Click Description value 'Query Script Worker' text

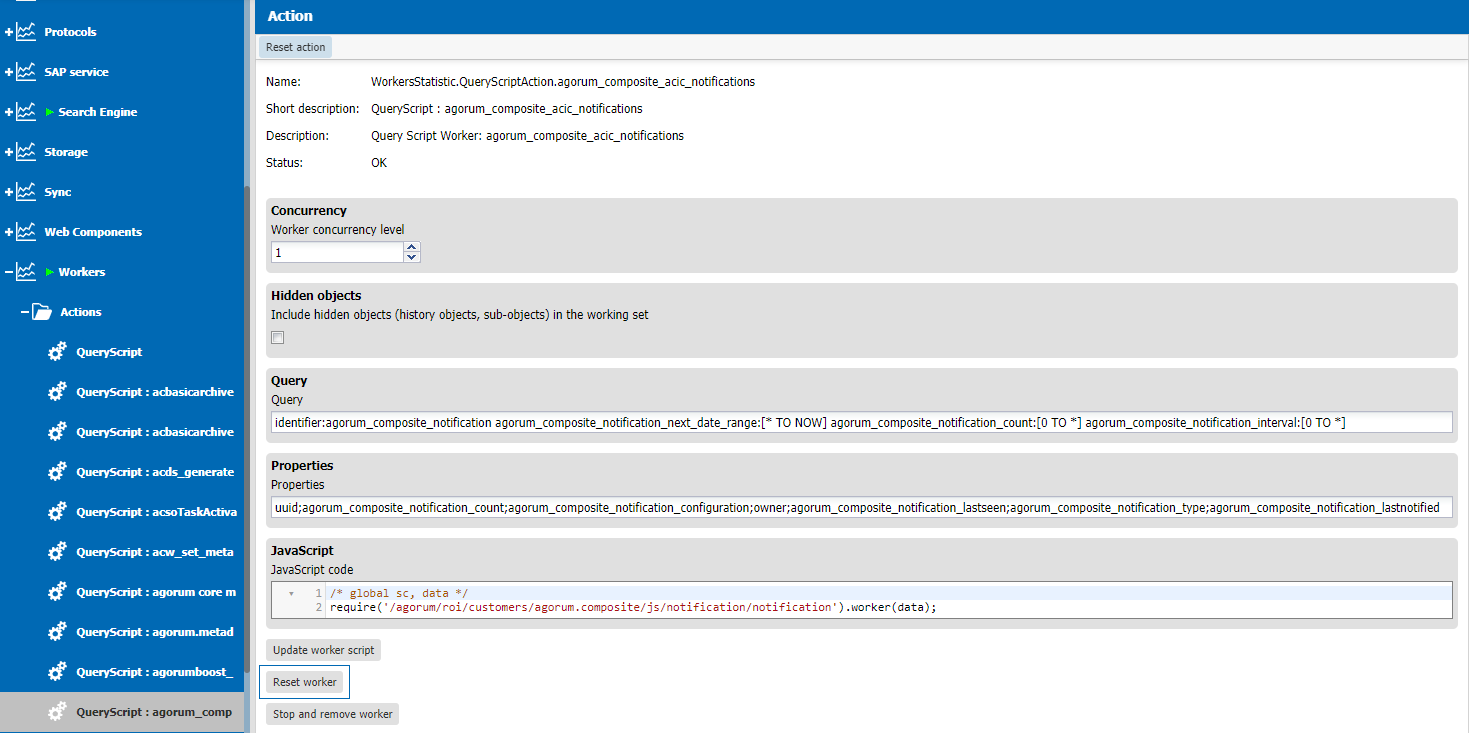pyautogui.click(x=527, y=136)
